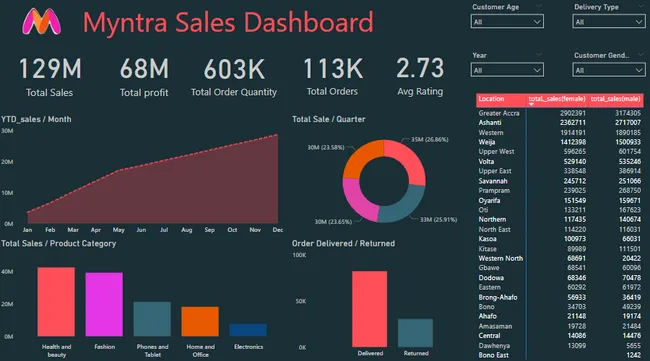
Task: Select the Brong-Ahafo location row
Action: [x=560, y=297]
